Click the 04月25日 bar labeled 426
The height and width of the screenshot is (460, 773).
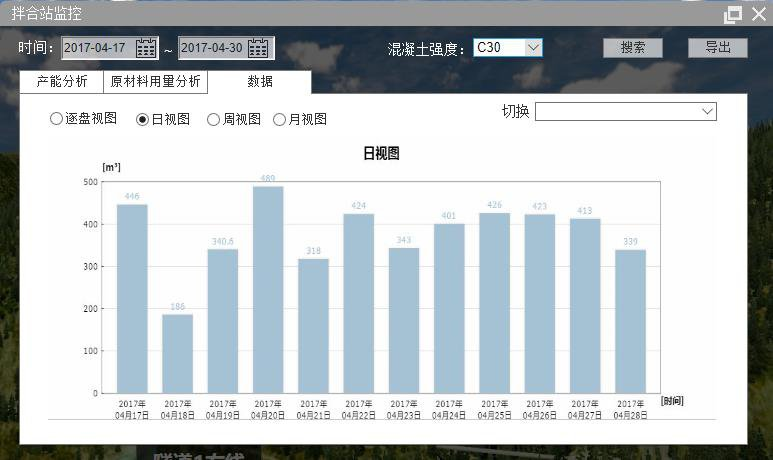[x=494, y=303]
